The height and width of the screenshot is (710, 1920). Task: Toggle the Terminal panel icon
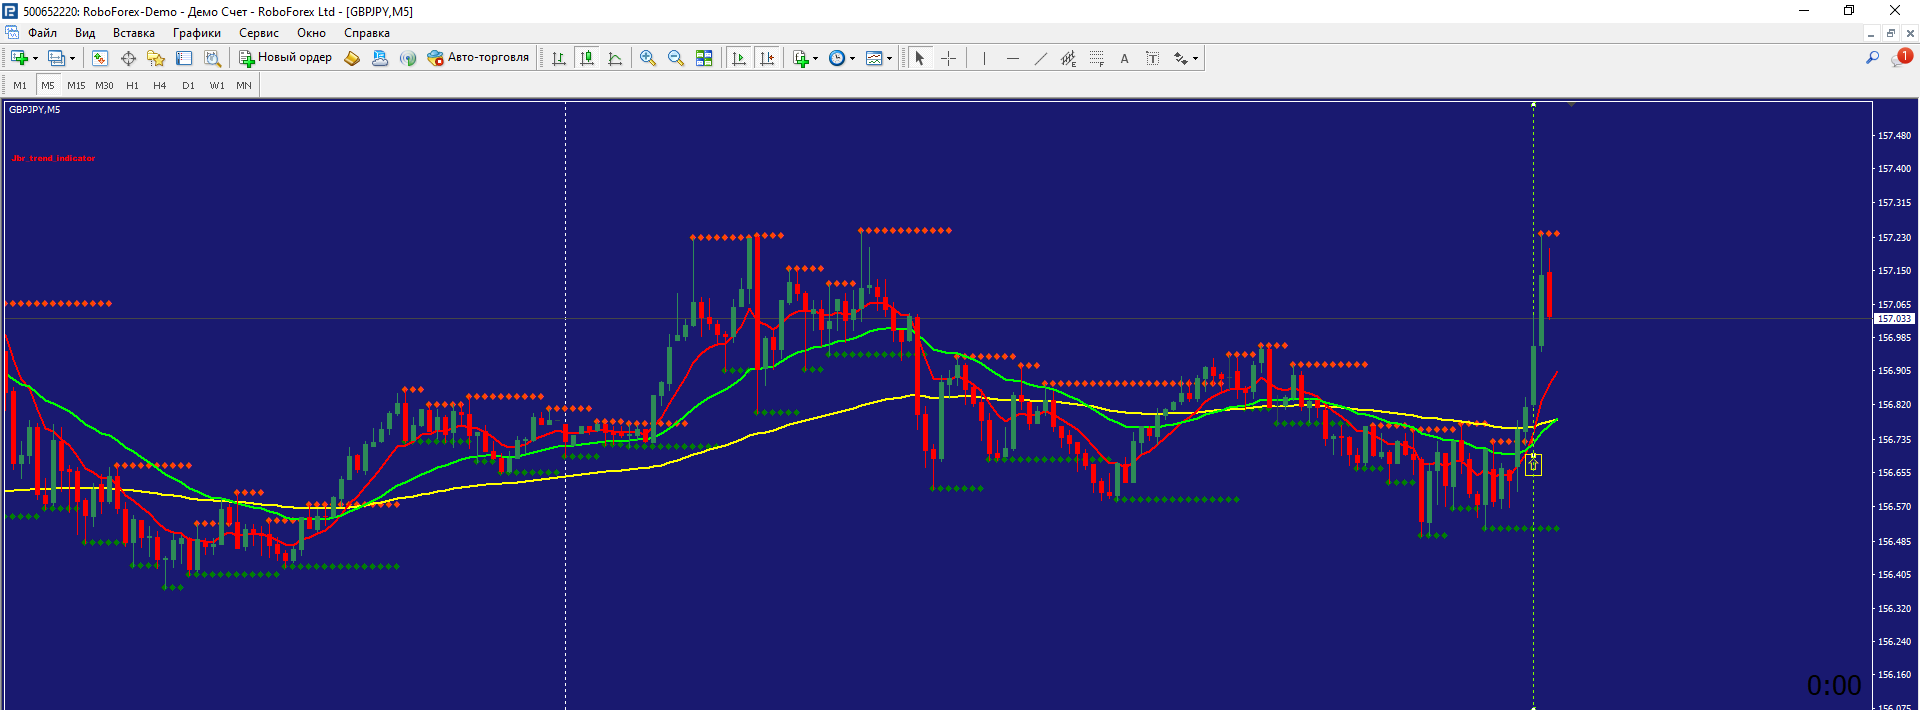[184, 58]
